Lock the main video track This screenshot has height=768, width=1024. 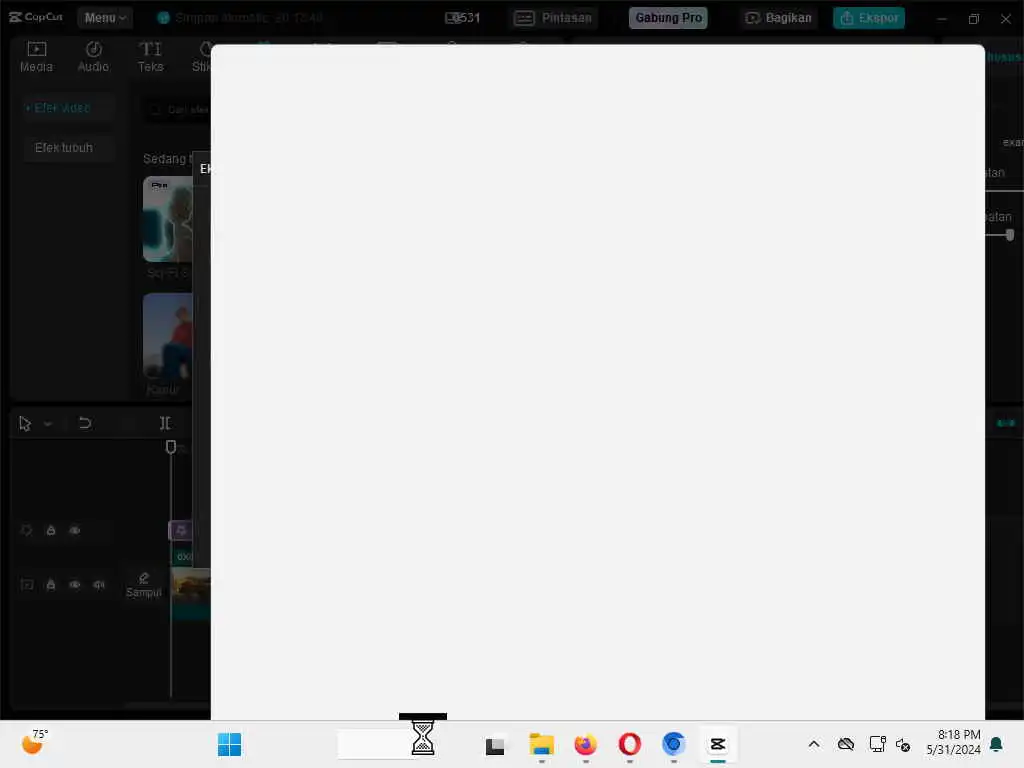(50, 584)
